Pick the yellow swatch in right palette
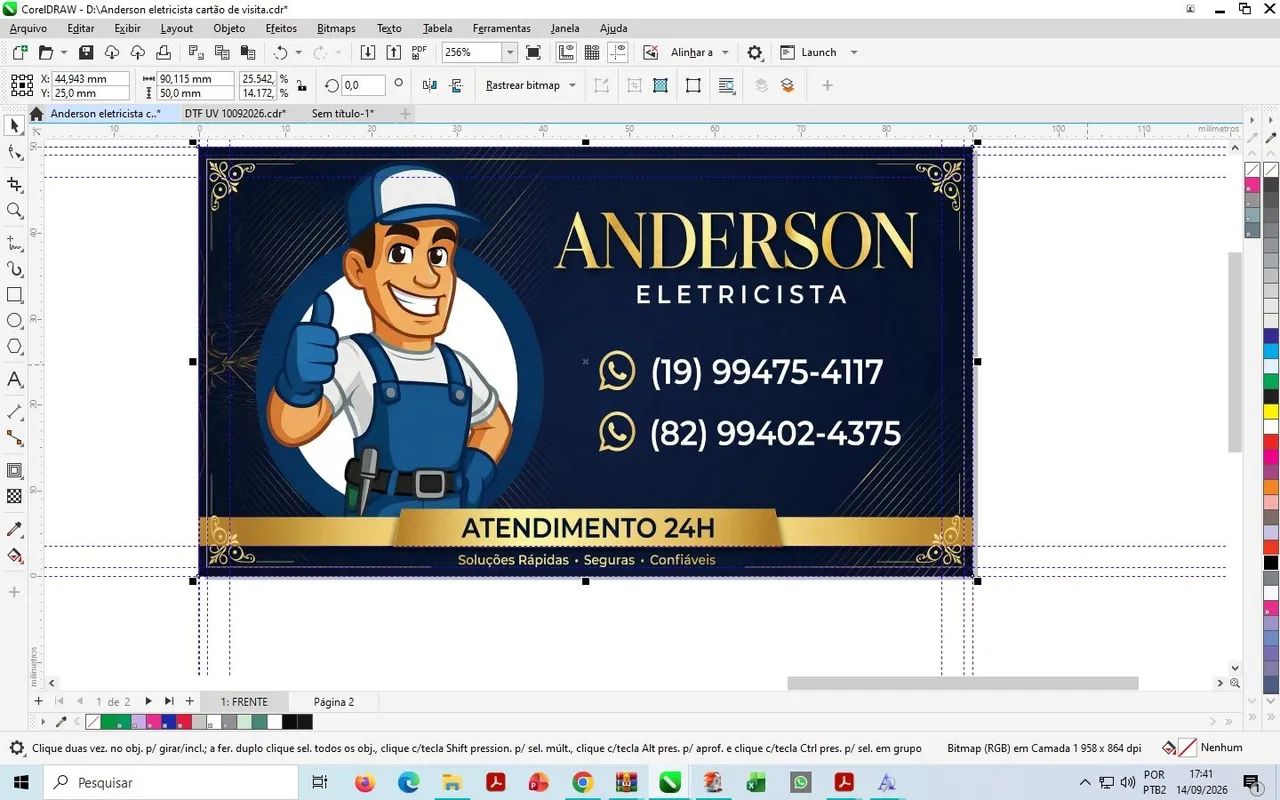Viewport: 1280px width, 800px height. click(1271, 411)
